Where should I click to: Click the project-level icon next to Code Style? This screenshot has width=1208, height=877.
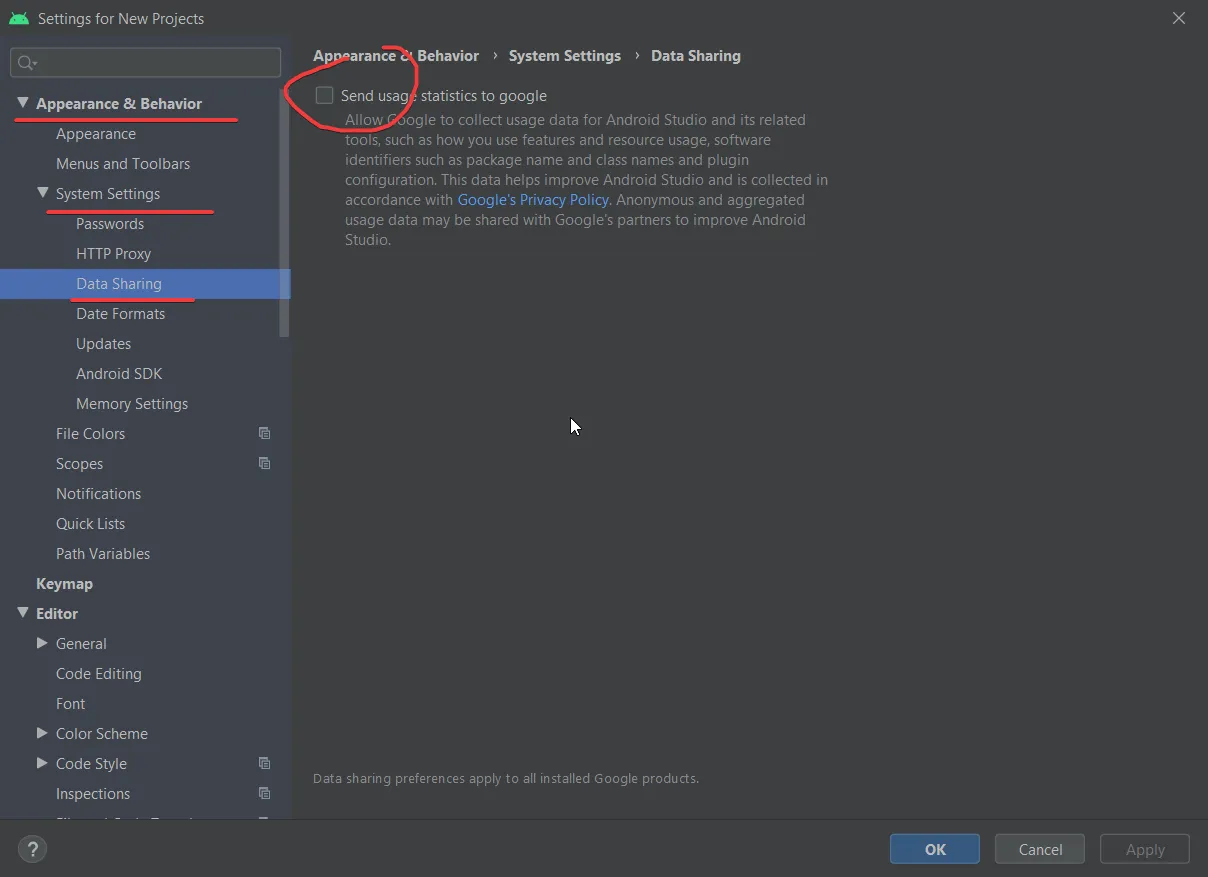(265, 763)
